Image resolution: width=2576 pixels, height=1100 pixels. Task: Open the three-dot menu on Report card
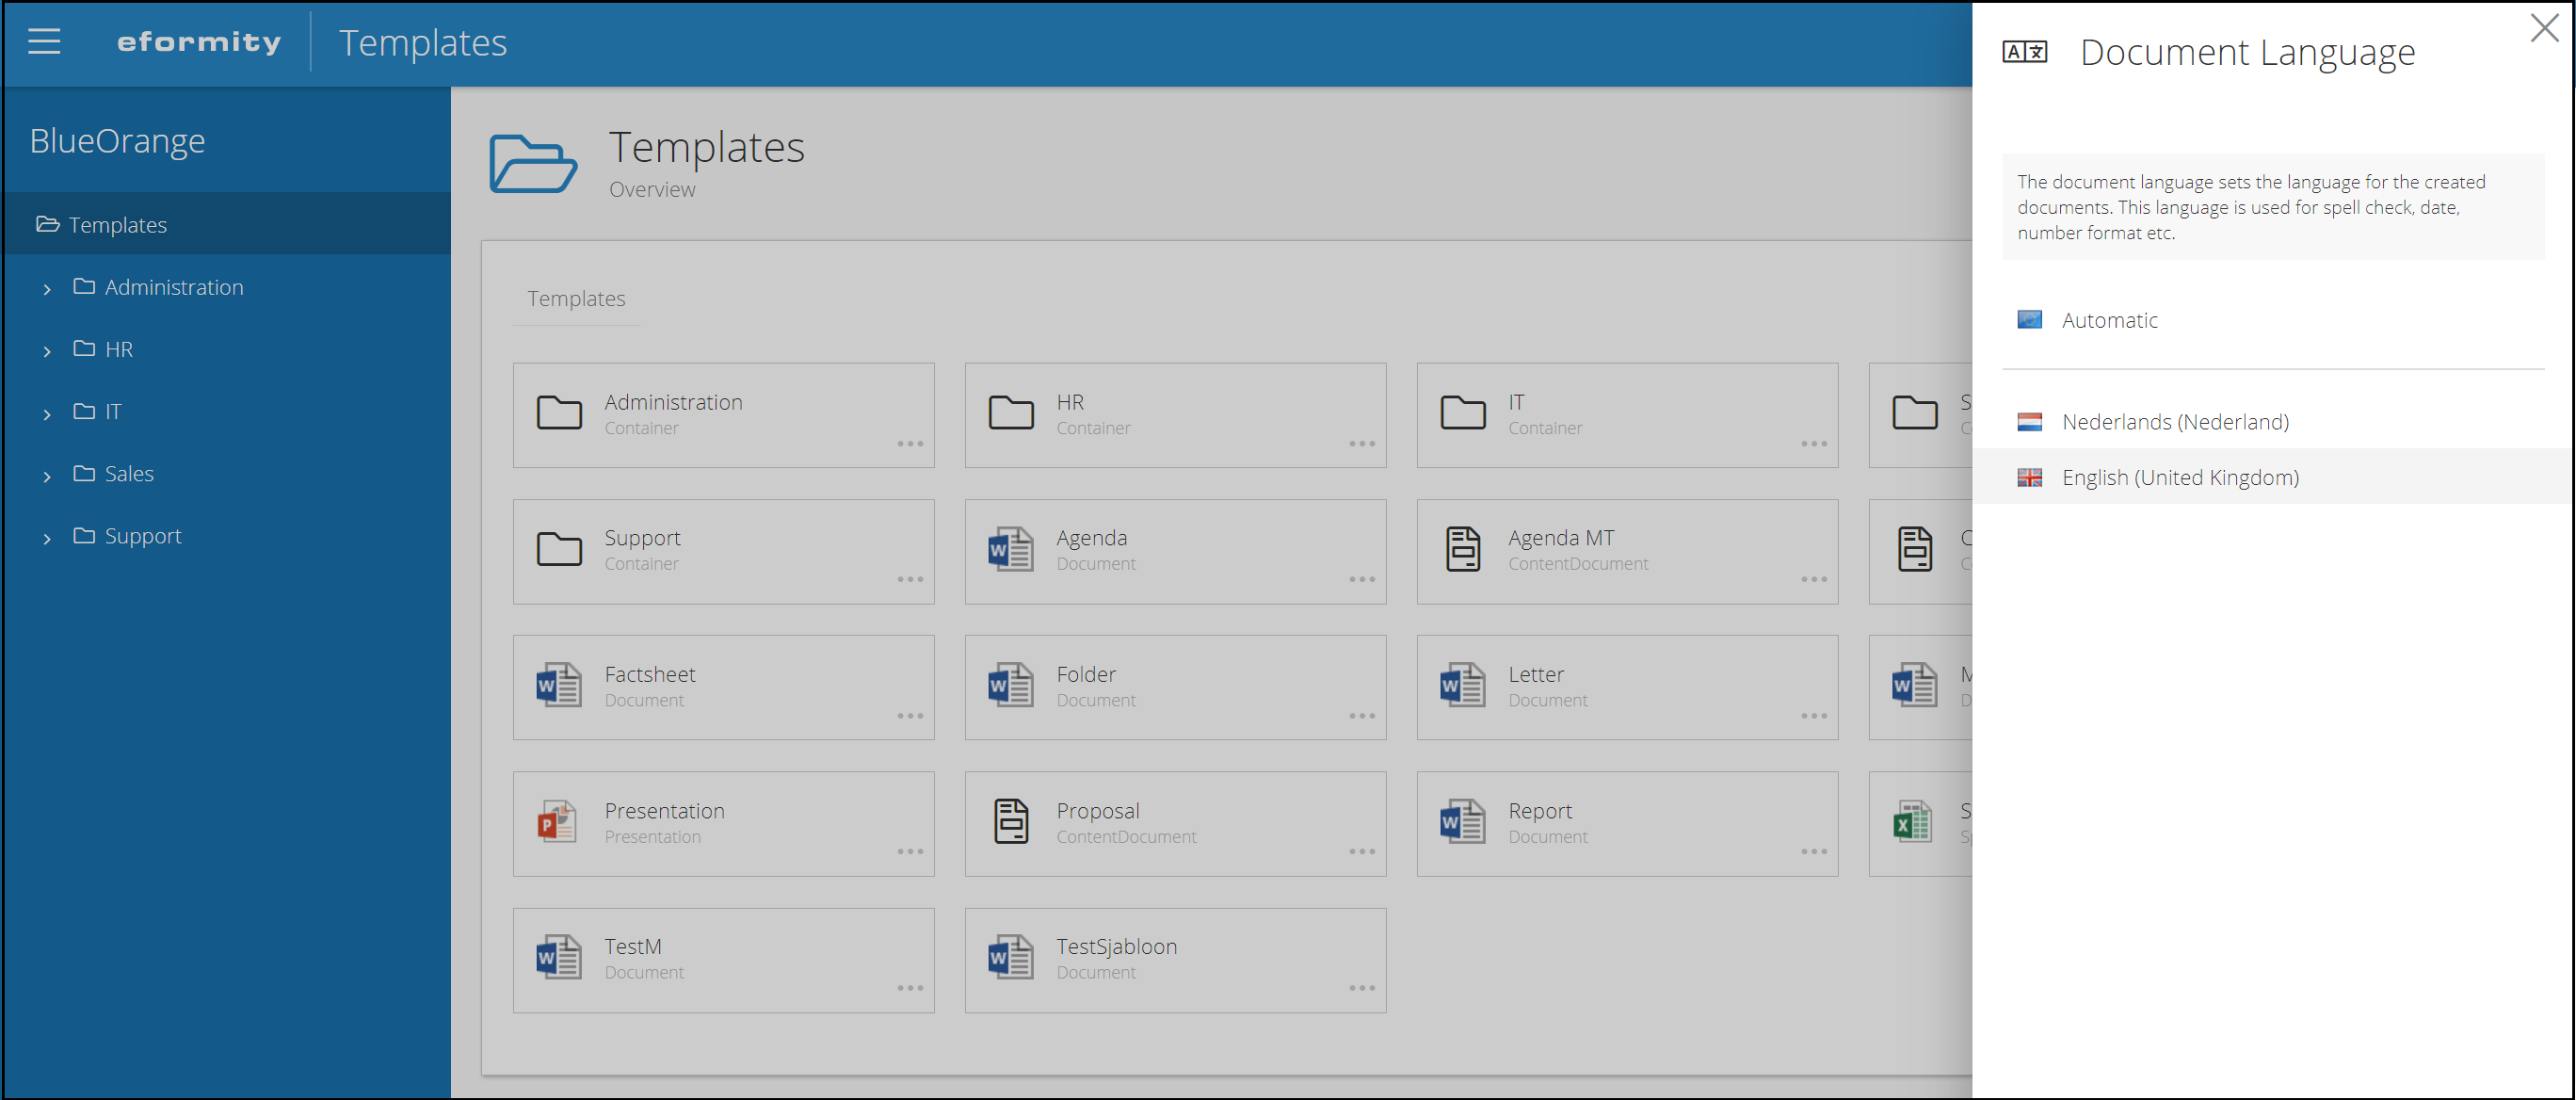point(1814,852)
